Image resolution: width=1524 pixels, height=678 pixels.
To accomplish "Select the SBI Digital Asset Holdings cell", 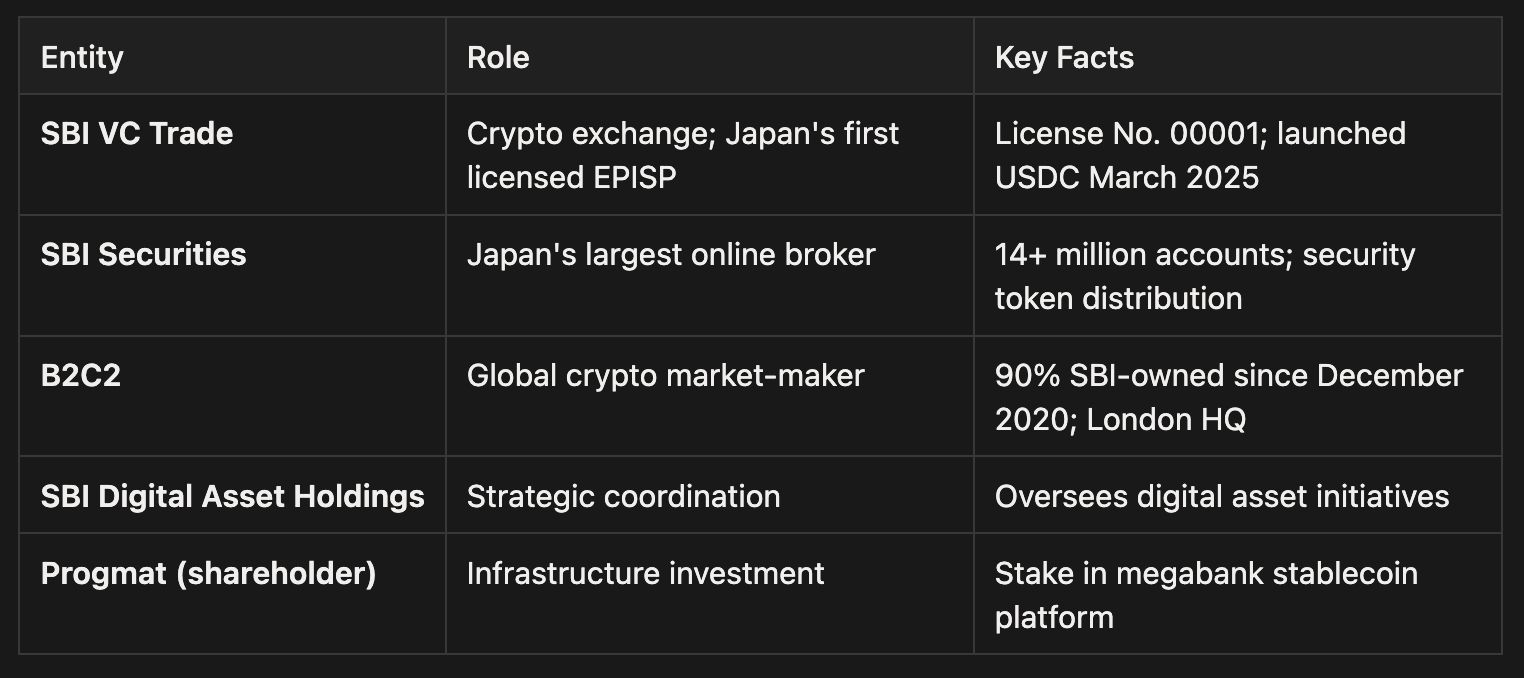I will pyautogui.click(x=232, y=496).
